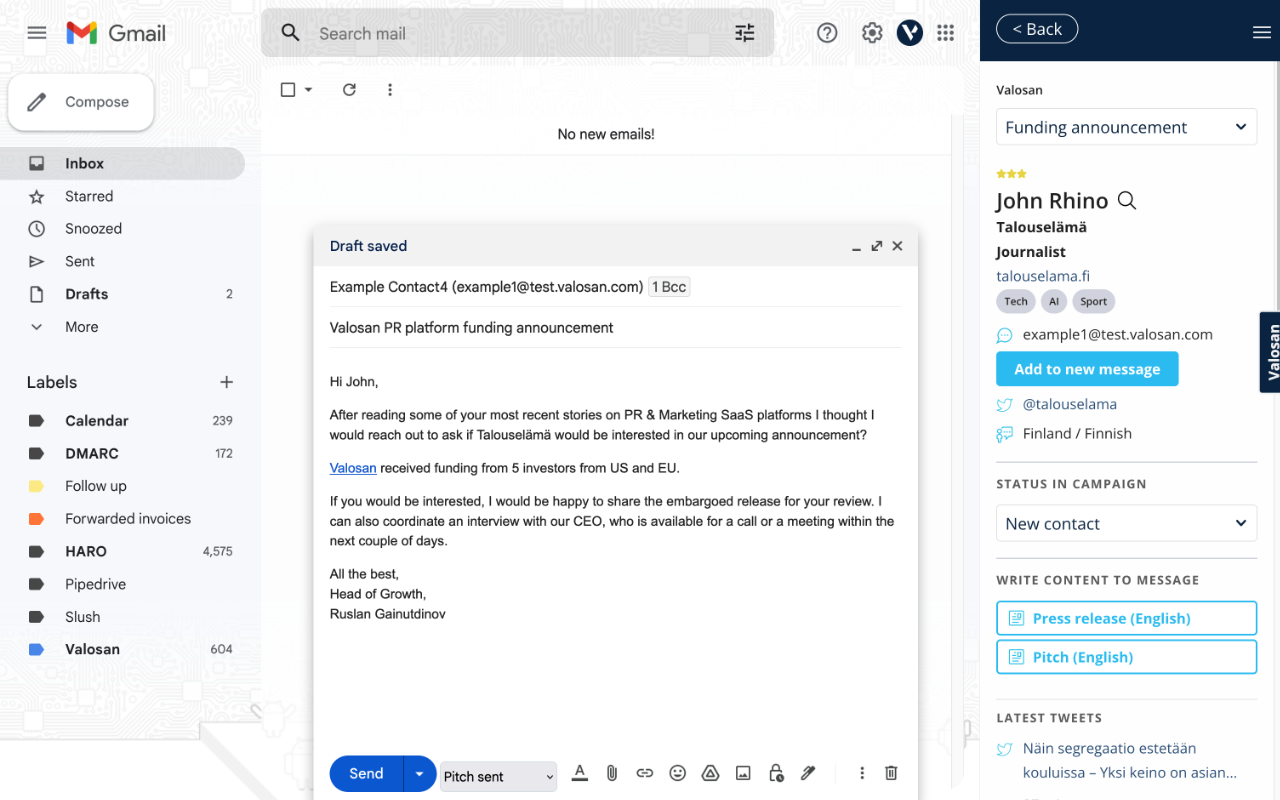Click the Sport tag chip
Image resolution: width=1280 pixels, height=800 pixels.
coord(1093,301)
